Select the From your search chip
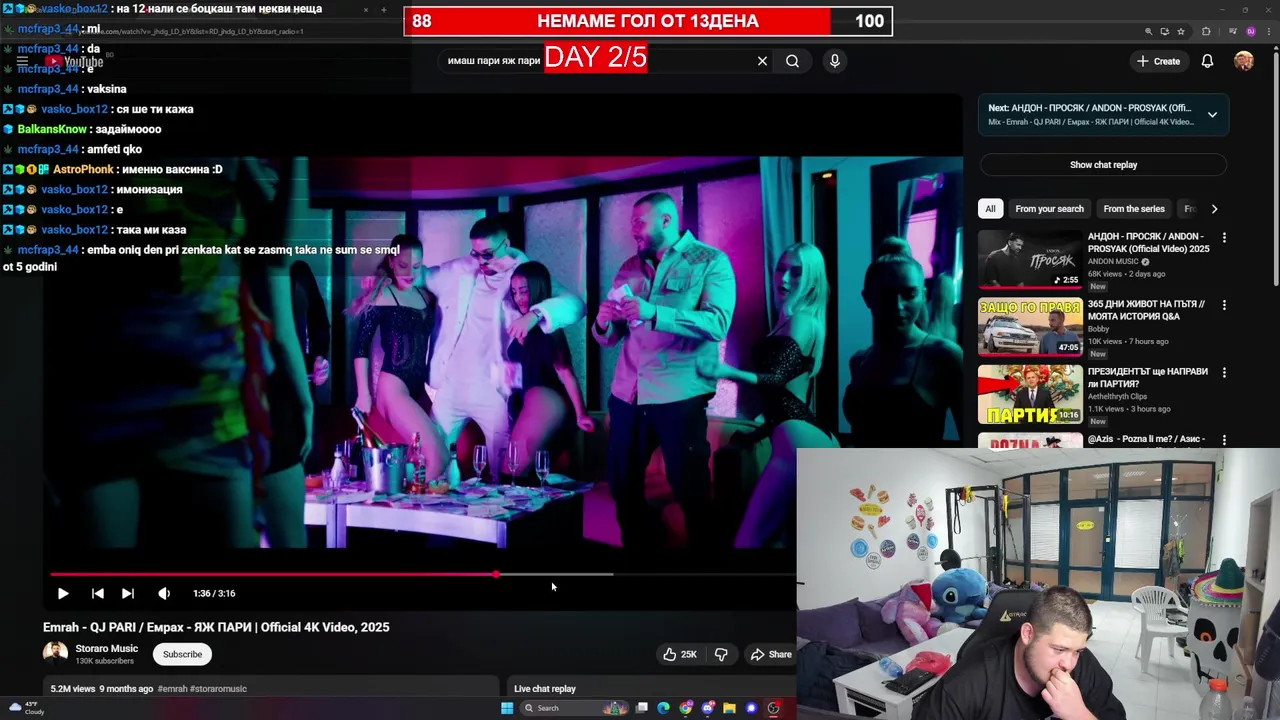1280x720 pixels. 1049,209
